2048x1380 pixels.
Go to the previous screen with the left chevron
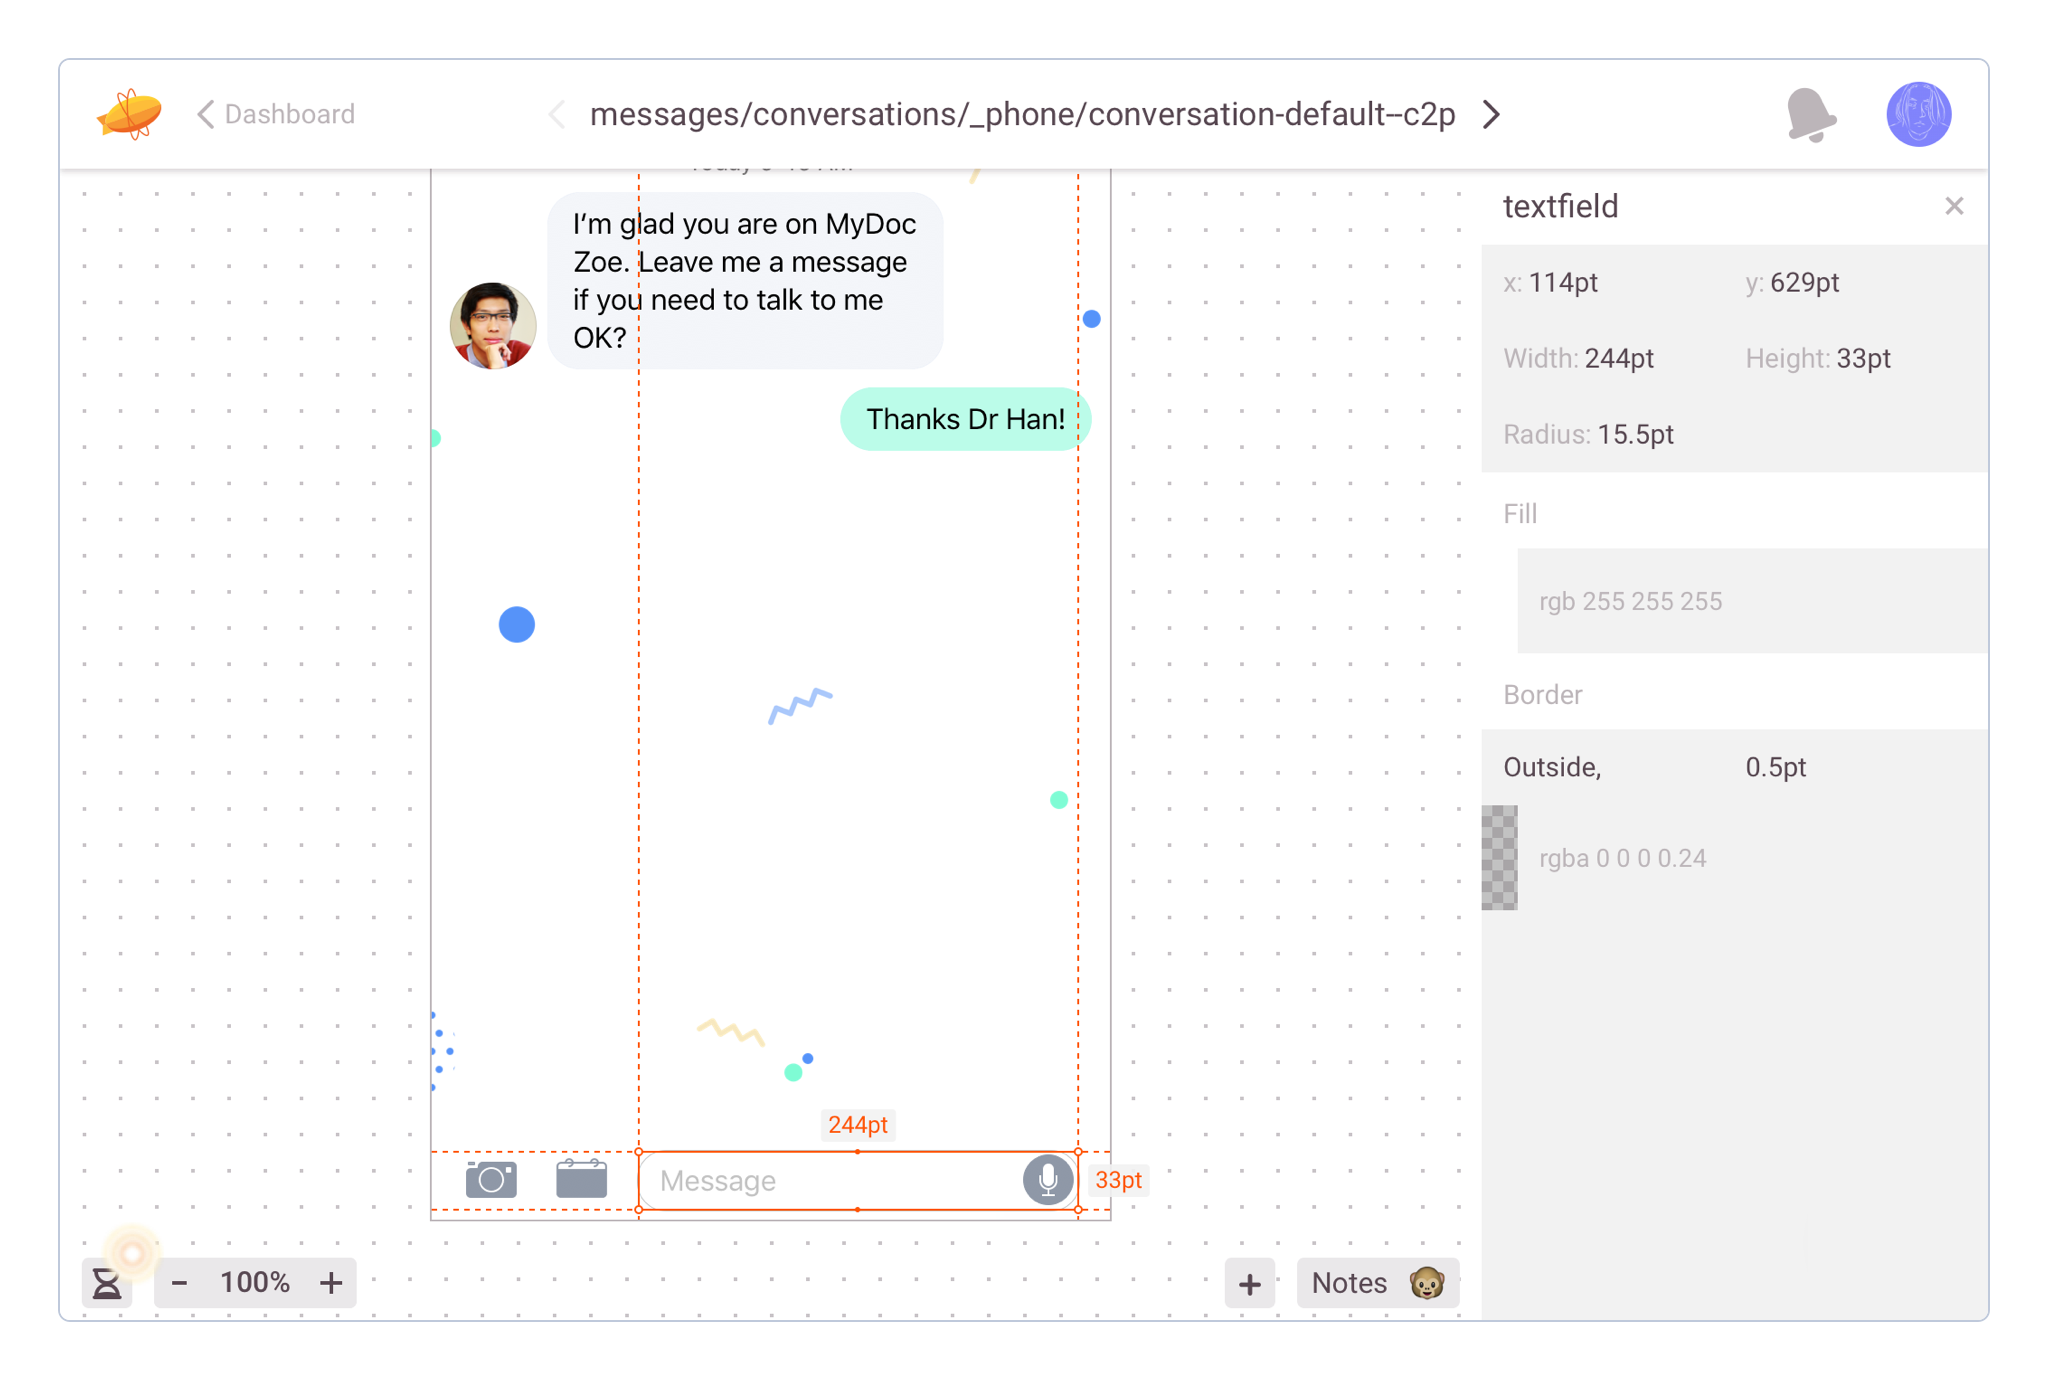coord(556,114)
